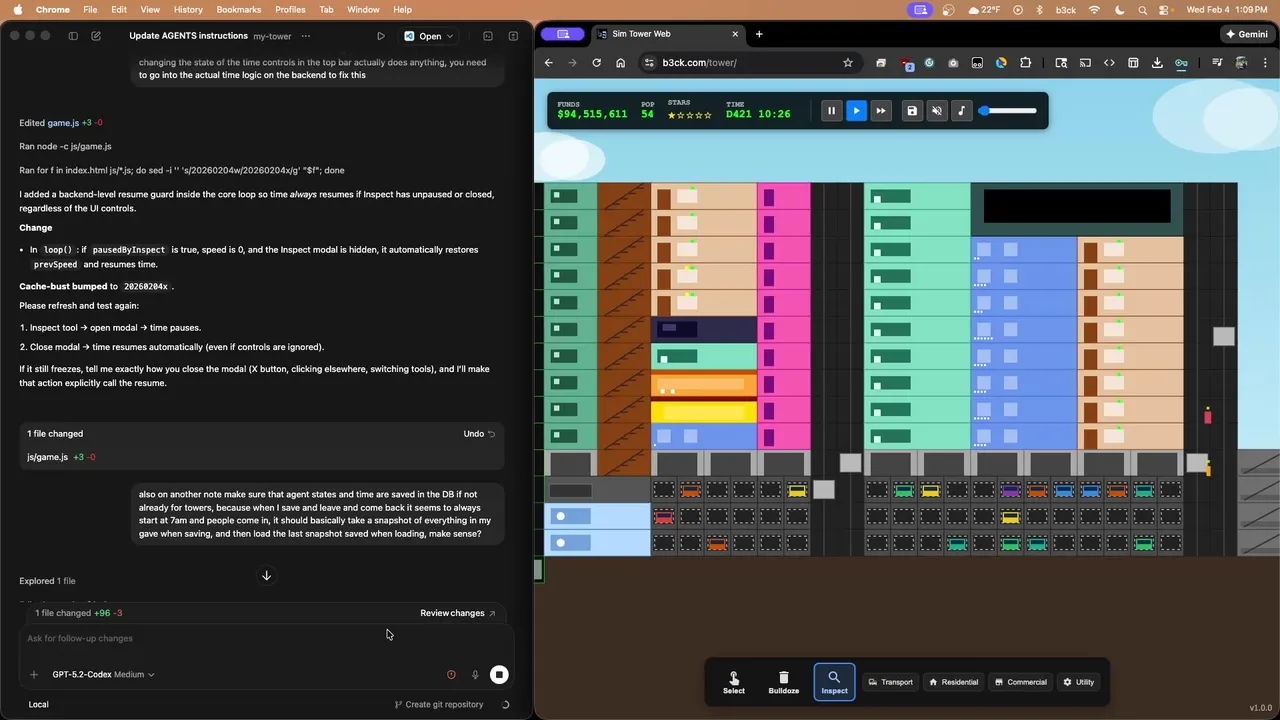1280x720 pixels.
Task: Open the Profiles menu
Action: coord(290,9)
